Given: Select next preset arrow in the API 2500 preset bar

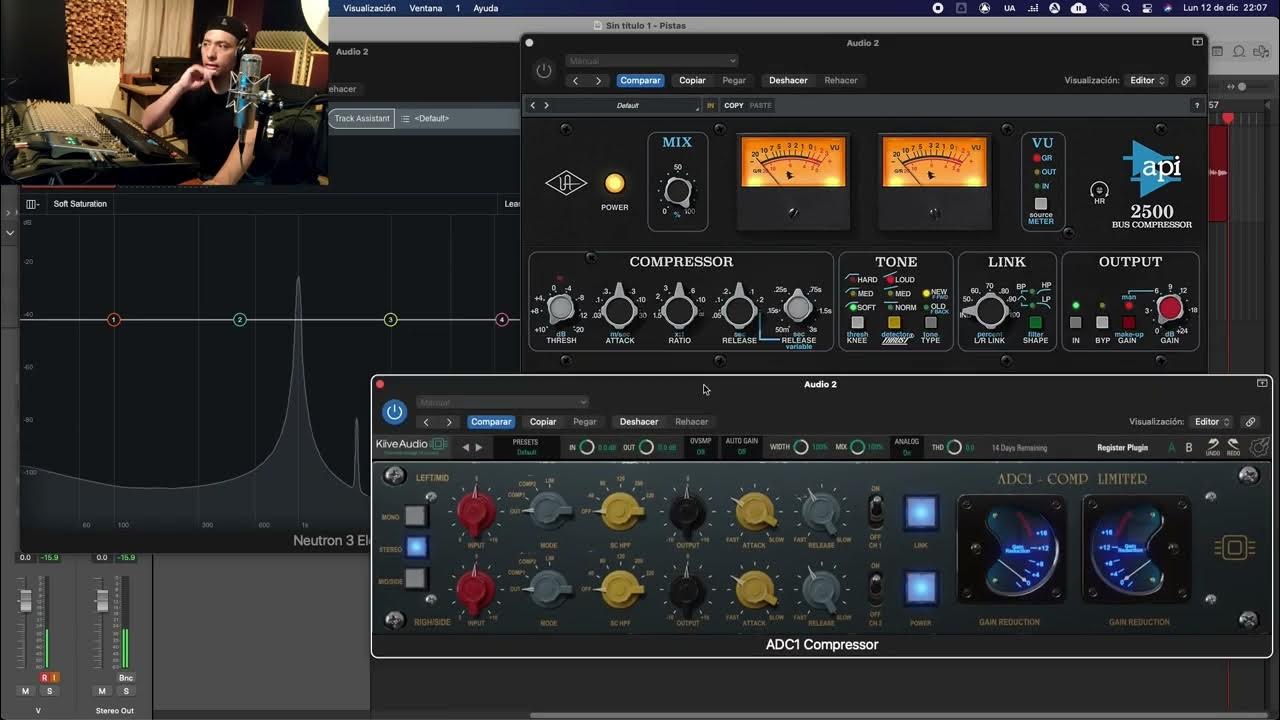Looking at the screenshot, I should (x=546, y=105).
